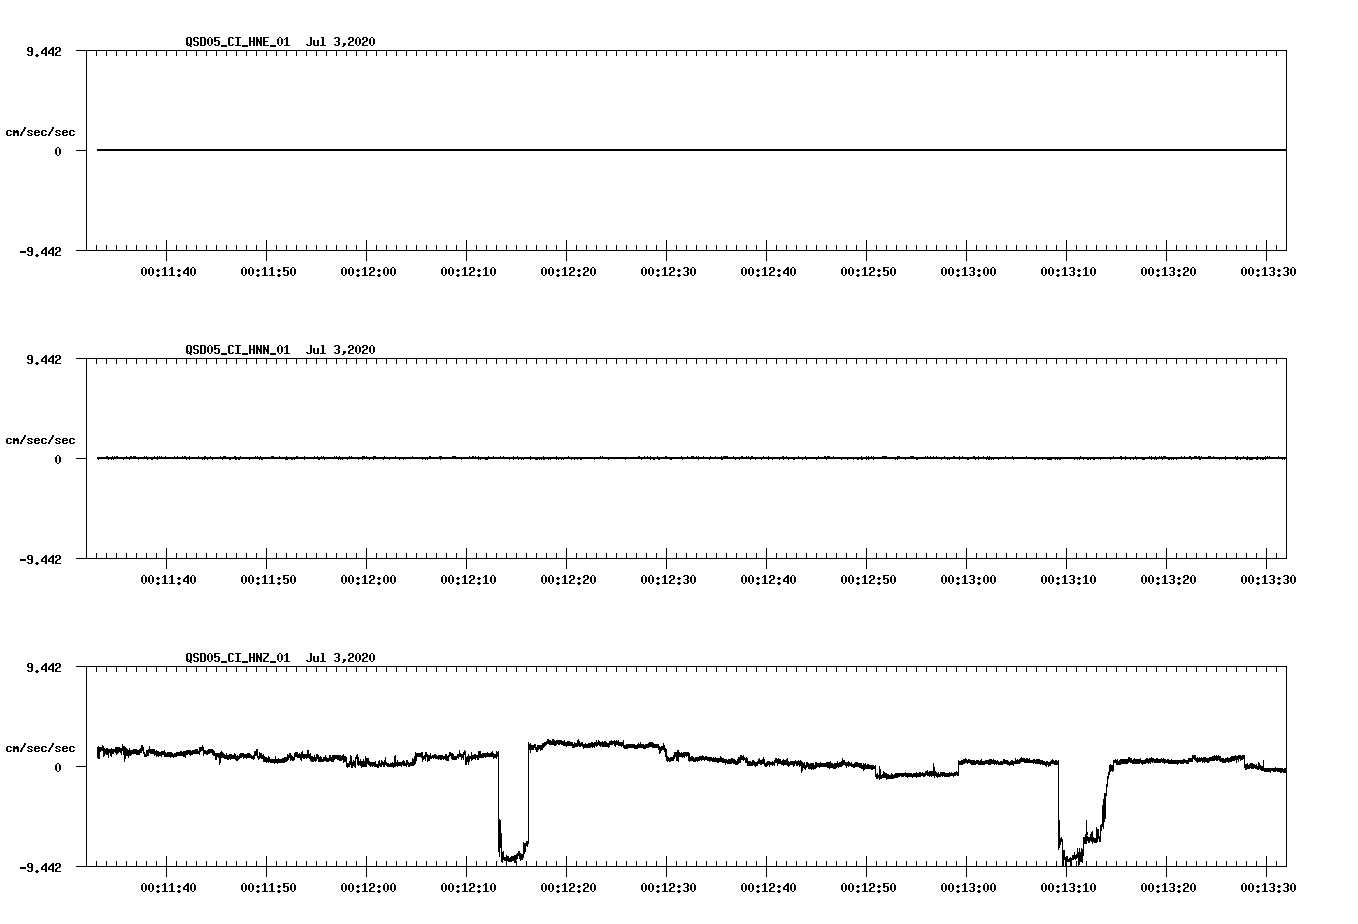Pick 00:13:00 time label under HNZ plot
Viewport: 1358px width, 924px height.
tap(968, 888)
